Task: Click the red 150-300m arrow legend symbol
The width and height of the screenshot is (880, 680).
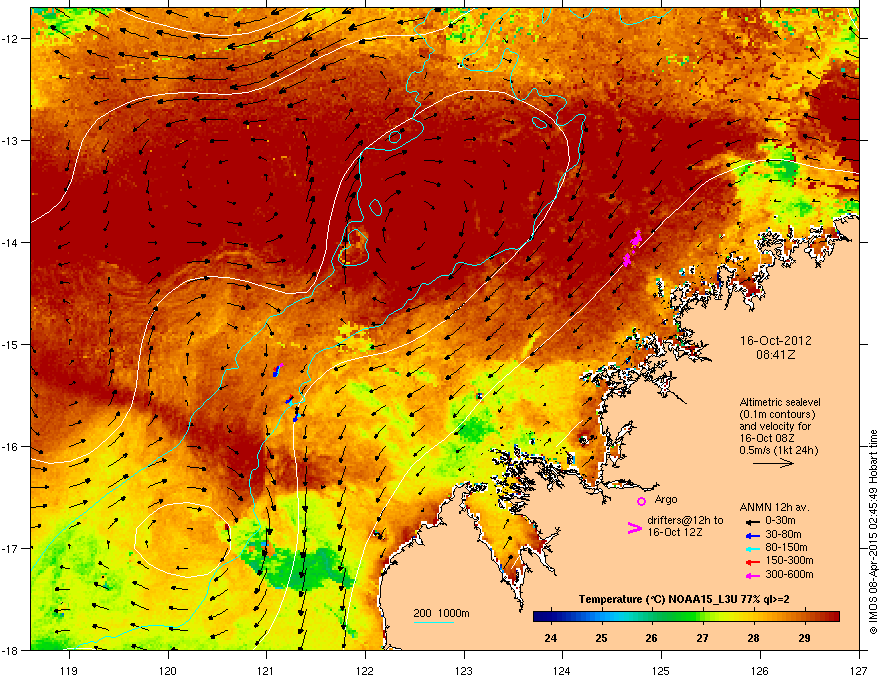Action: coord(752,562)
